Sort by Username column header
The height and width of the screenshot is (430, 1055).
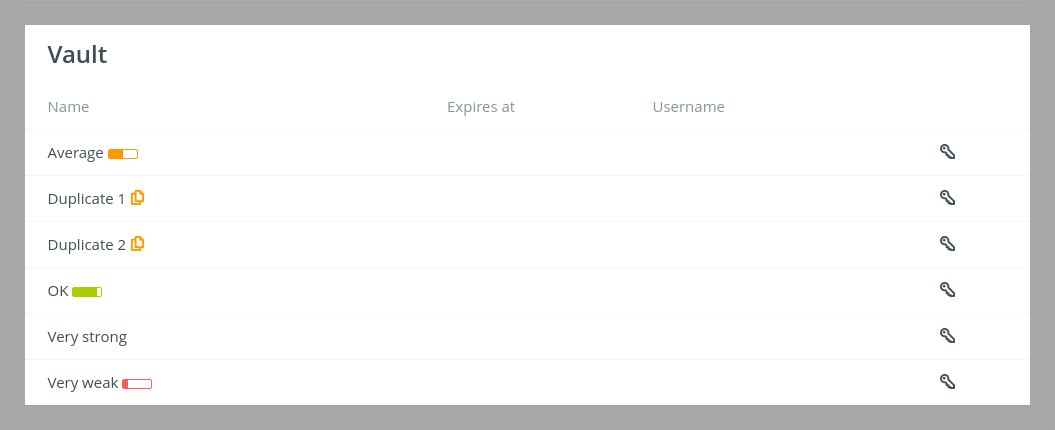688,107
